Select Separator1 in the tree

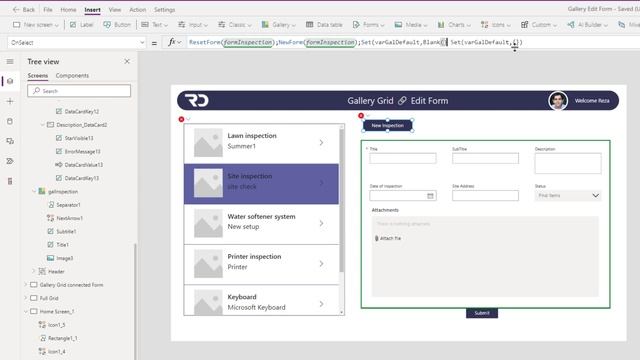pos(68,205)
